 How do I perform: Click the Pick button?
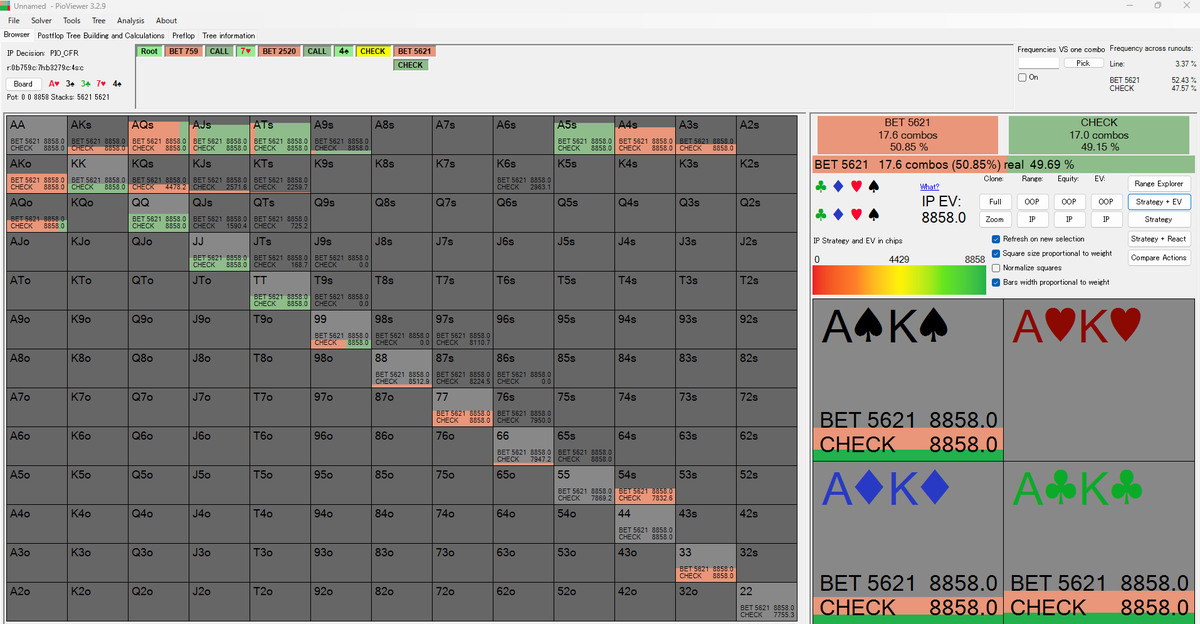[x=1083, y=63]
